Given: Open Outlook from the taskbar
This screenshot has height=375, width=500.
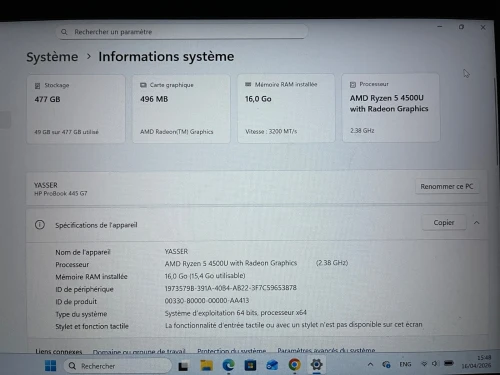Looking at the screenshot, I should coord(272,365).
